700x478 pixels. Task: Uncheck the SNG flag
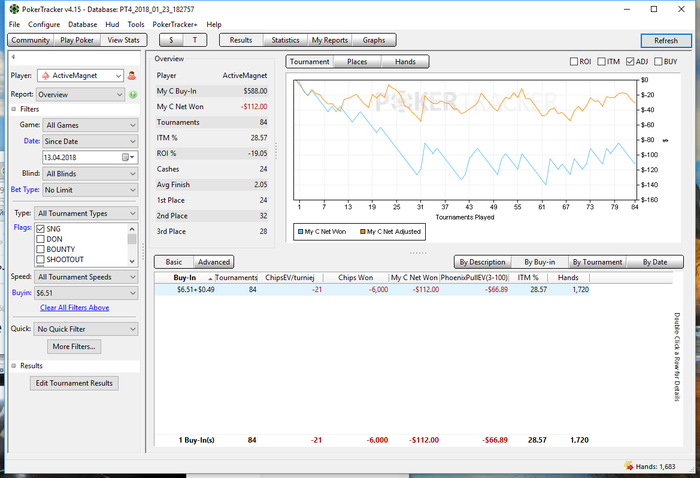(41, 229)
